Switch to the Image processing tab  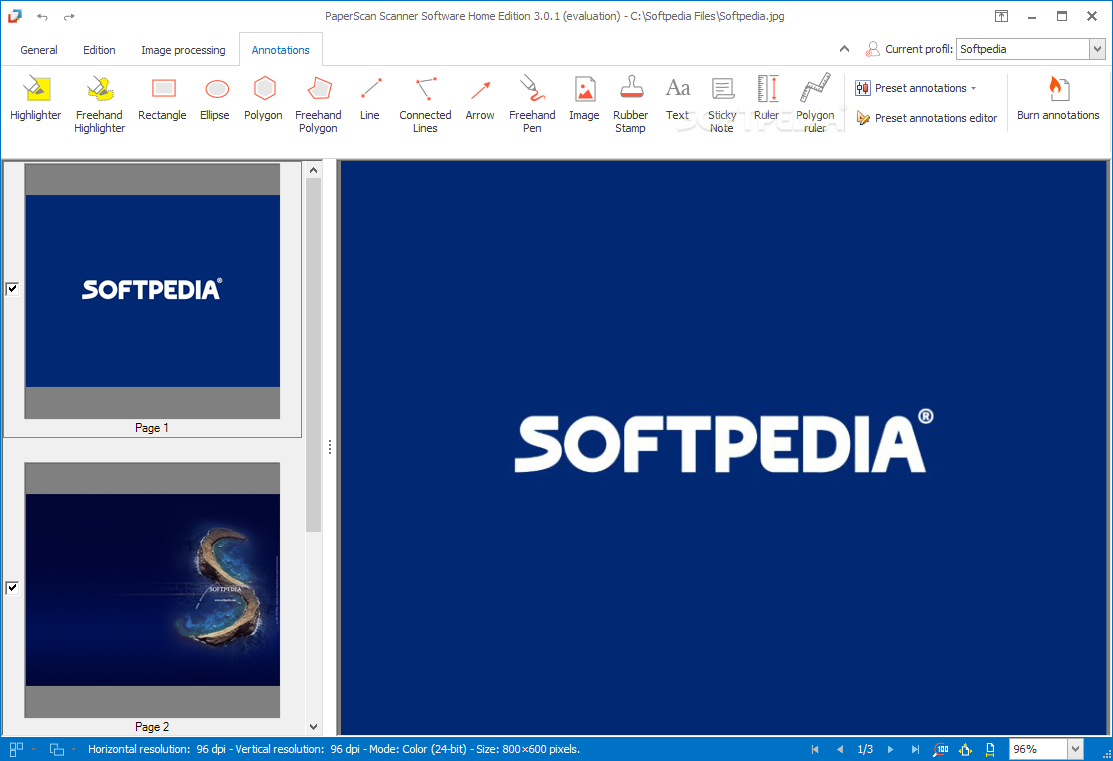tap(183, 50)
